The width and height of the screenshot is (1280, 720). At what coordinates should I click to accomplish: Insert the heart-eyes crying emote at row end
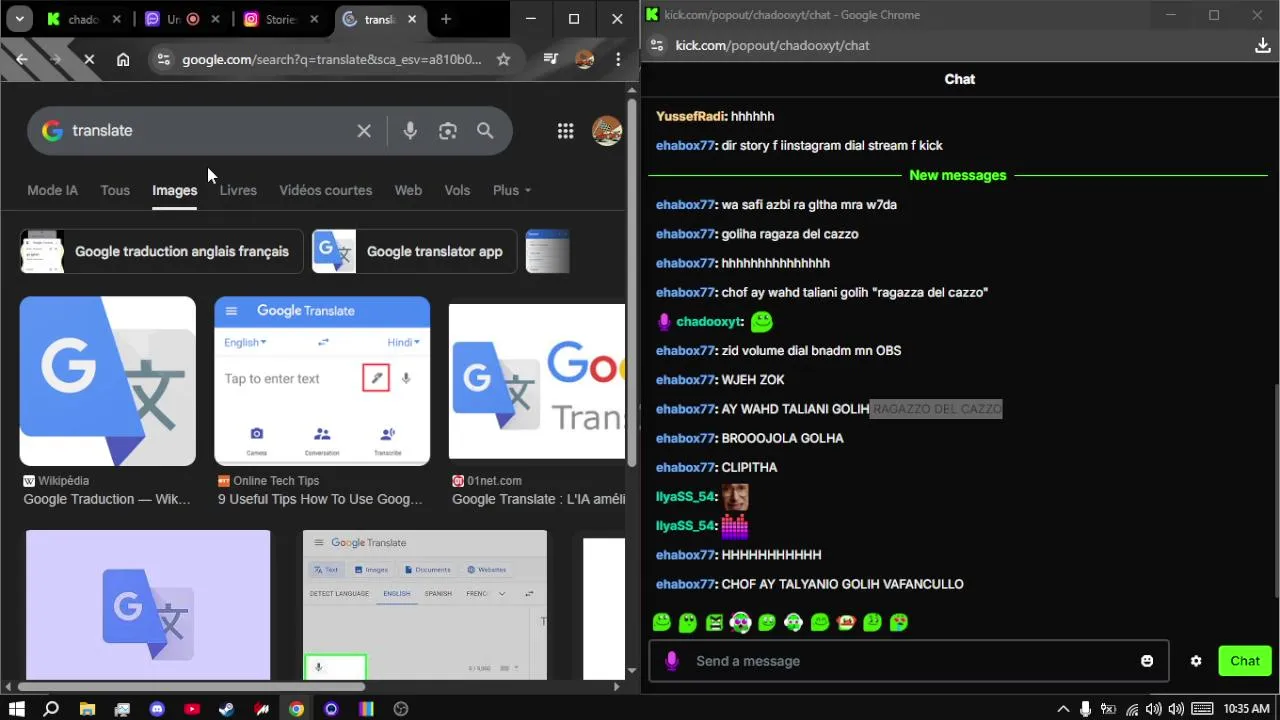(x=899, y=622)
